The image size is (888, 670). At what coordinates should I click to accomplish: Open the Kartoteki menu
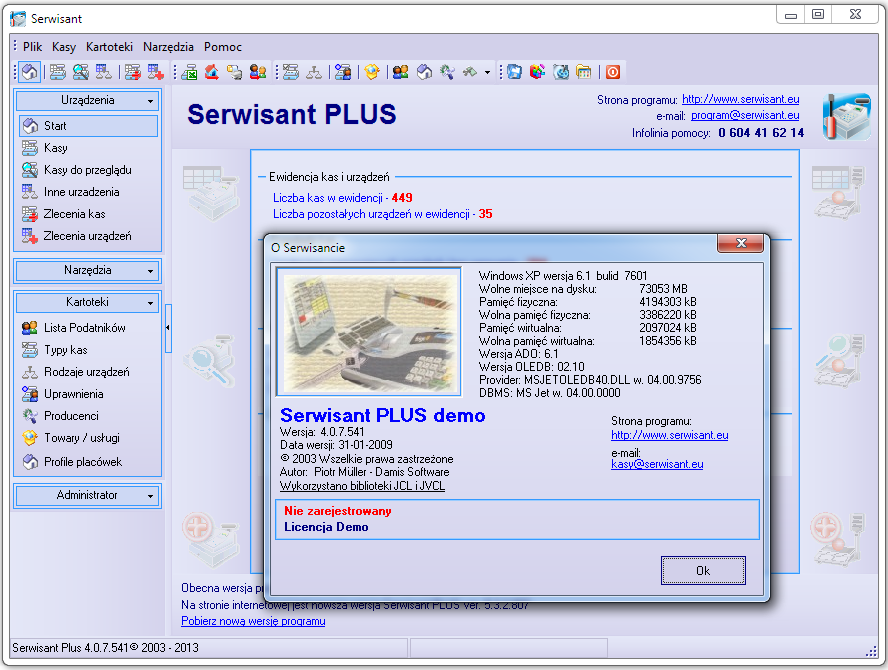coord(109,47)
